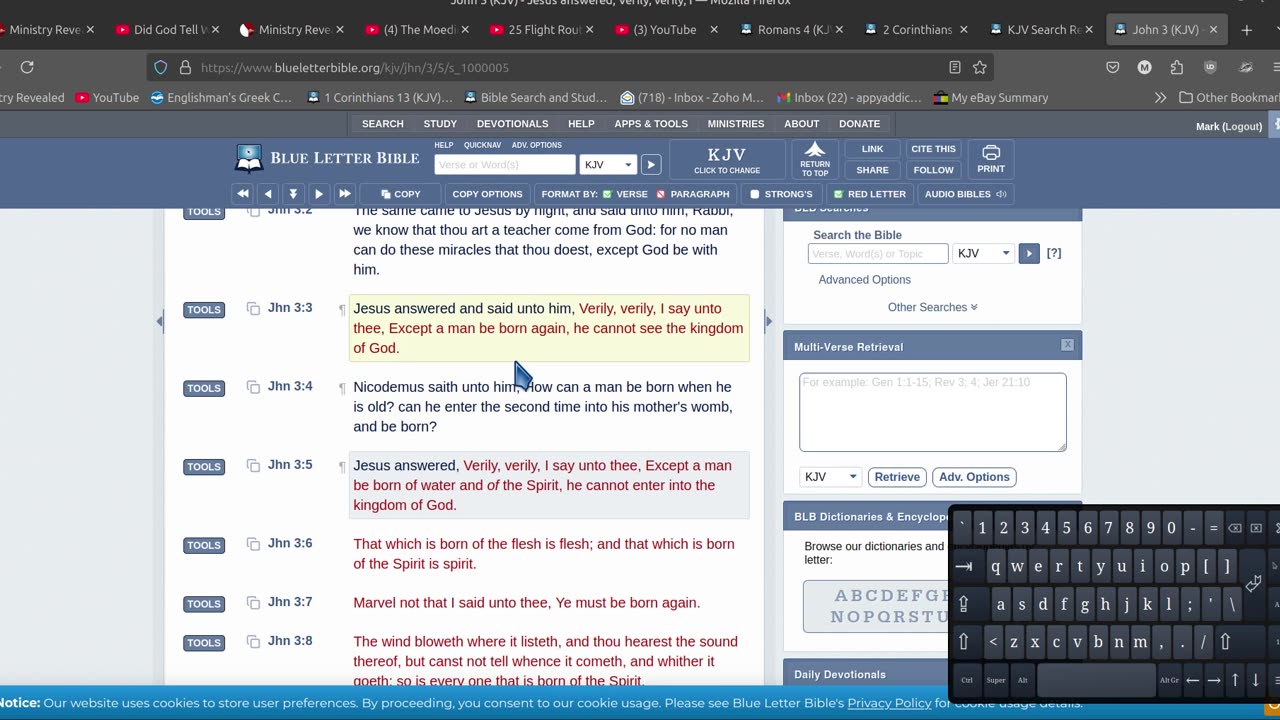
Task: Copy verse Jhn 3:8 icon
Action: [x=253, y=642]
